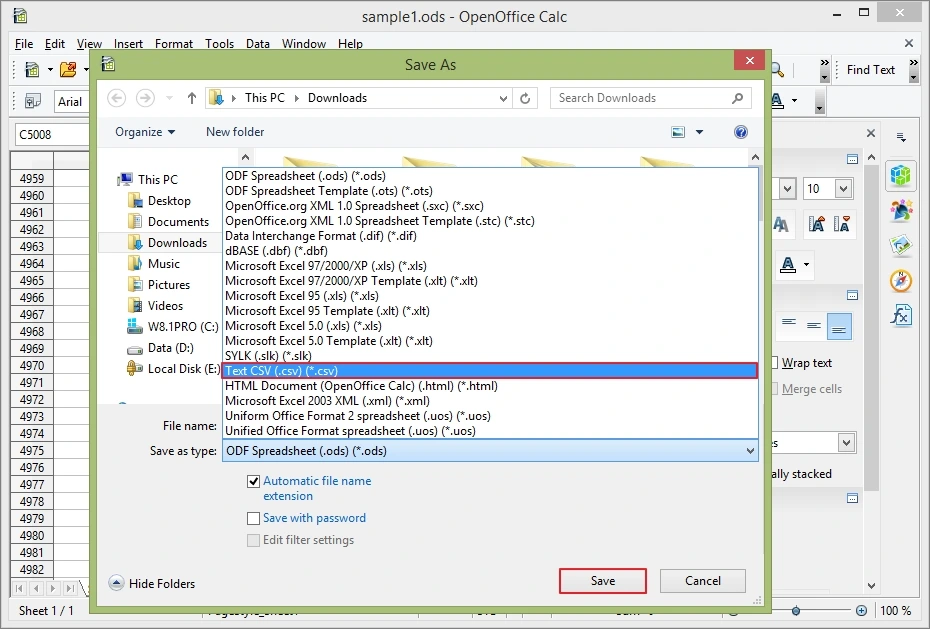Open the sidebar Styles and Formatting deck

pyautogui.click(x=900, y=210)
